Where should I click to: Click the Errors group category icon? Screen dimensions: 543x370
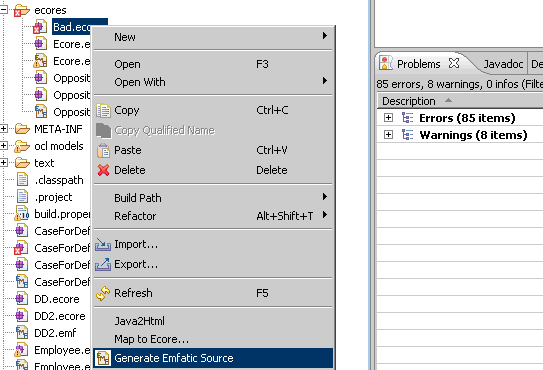[x=407, y=118]
